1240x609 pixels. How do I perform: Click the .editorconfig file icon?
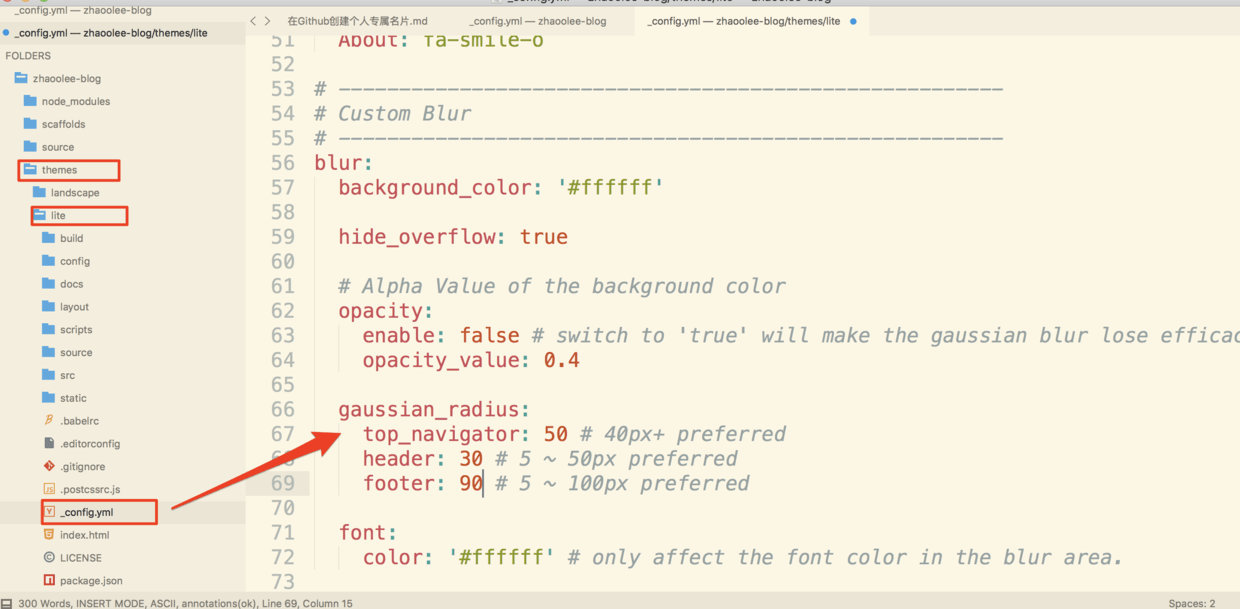coord(49,443)
